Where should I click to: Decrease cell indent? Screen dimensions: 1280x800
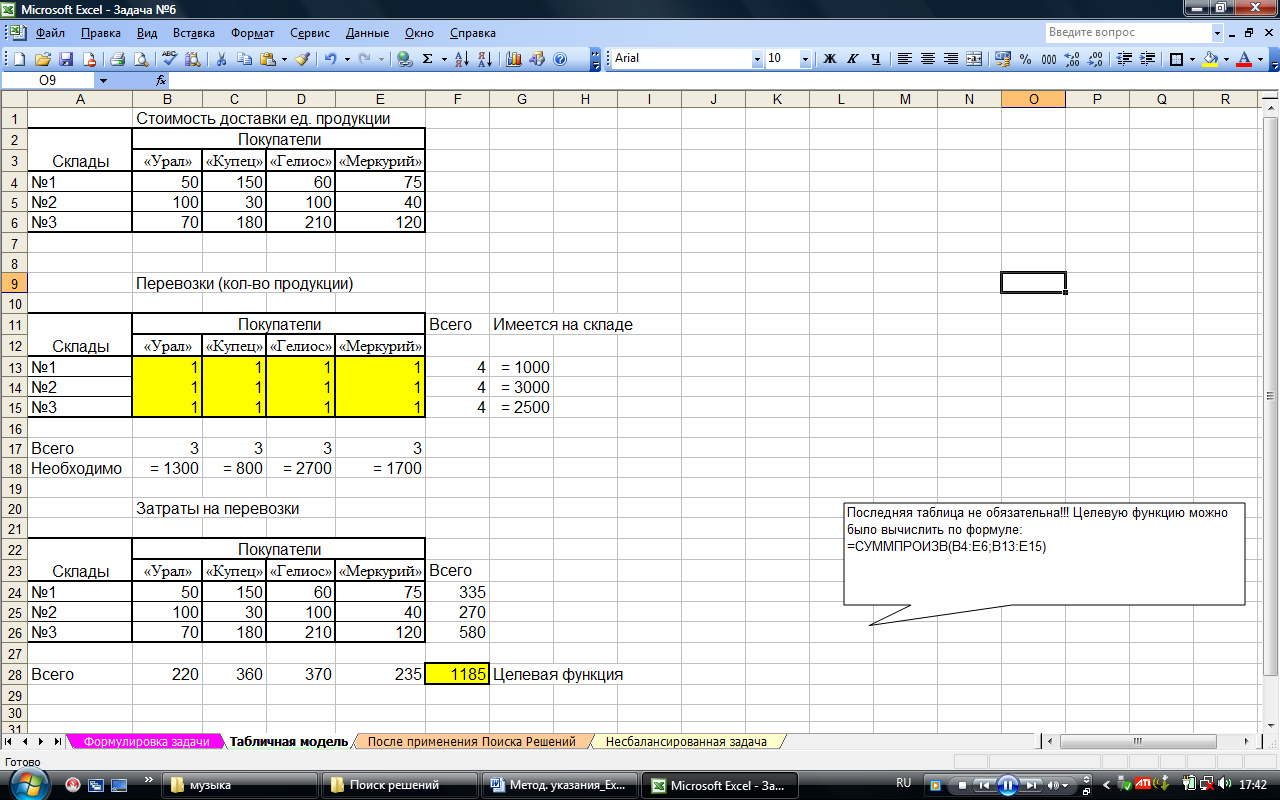[1124, 59]
